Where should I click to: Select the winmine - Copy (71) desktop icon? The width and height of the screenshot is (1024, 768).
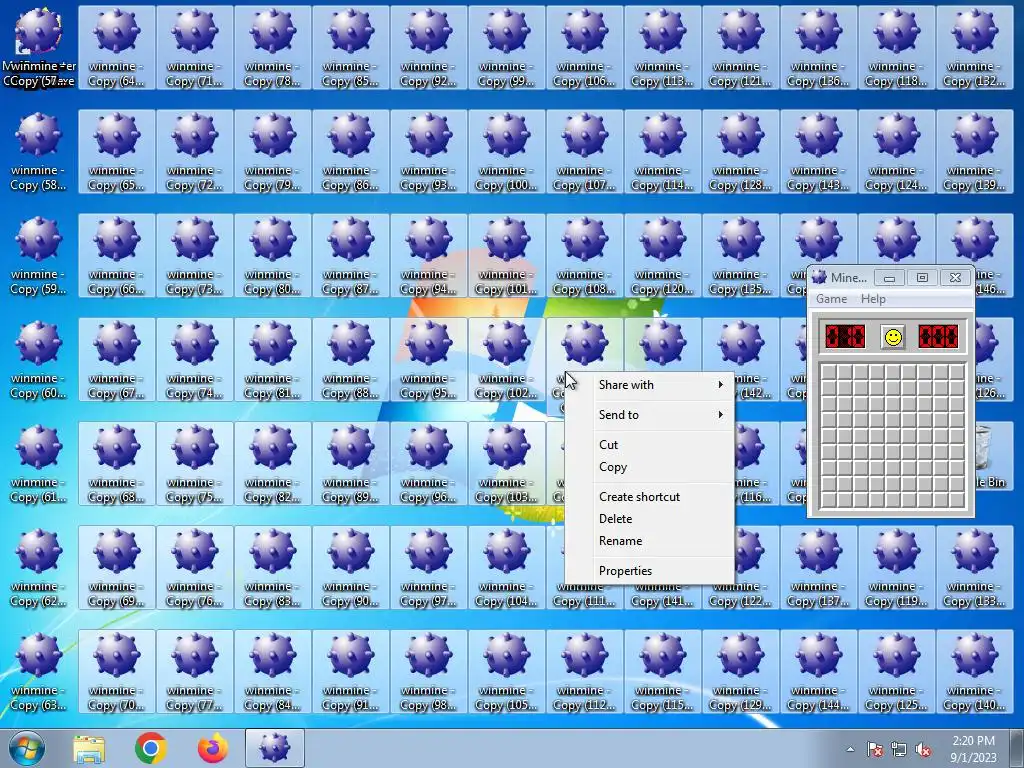(x=195, y=48)
